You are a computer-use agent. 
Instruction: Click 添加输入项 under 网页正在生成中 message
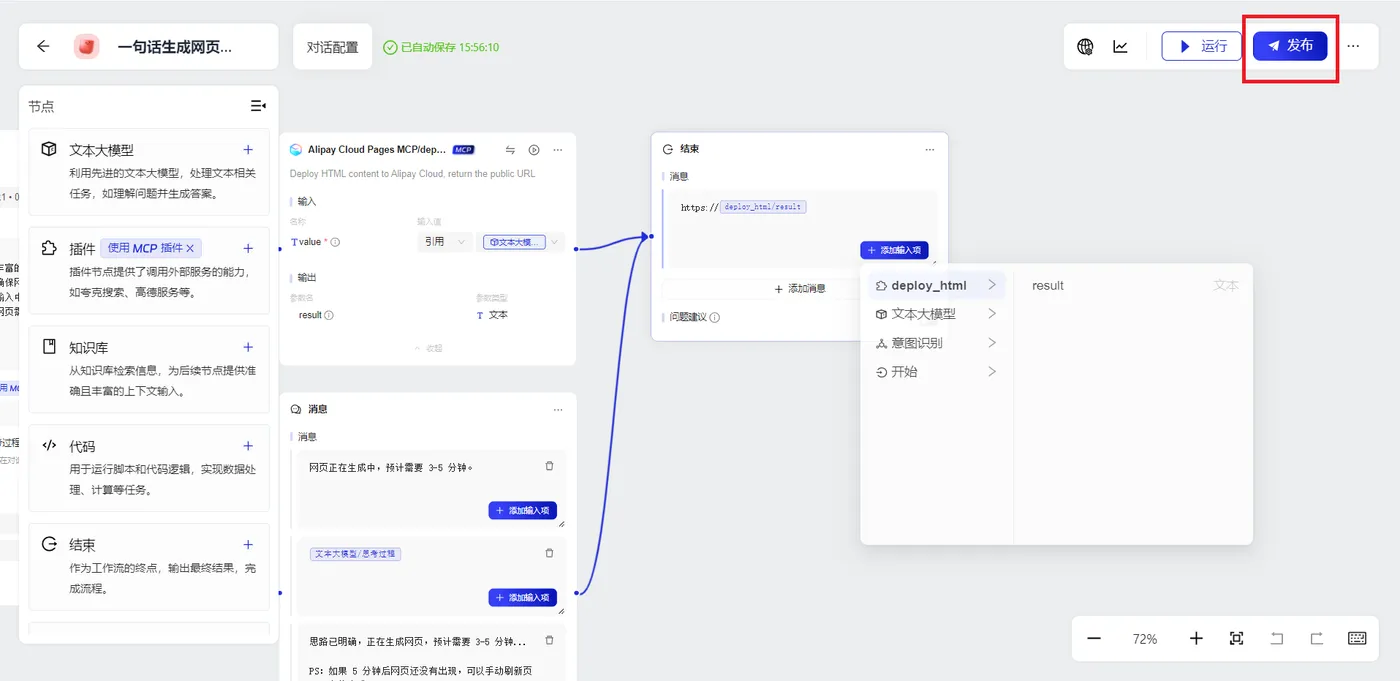click(523, 510)
